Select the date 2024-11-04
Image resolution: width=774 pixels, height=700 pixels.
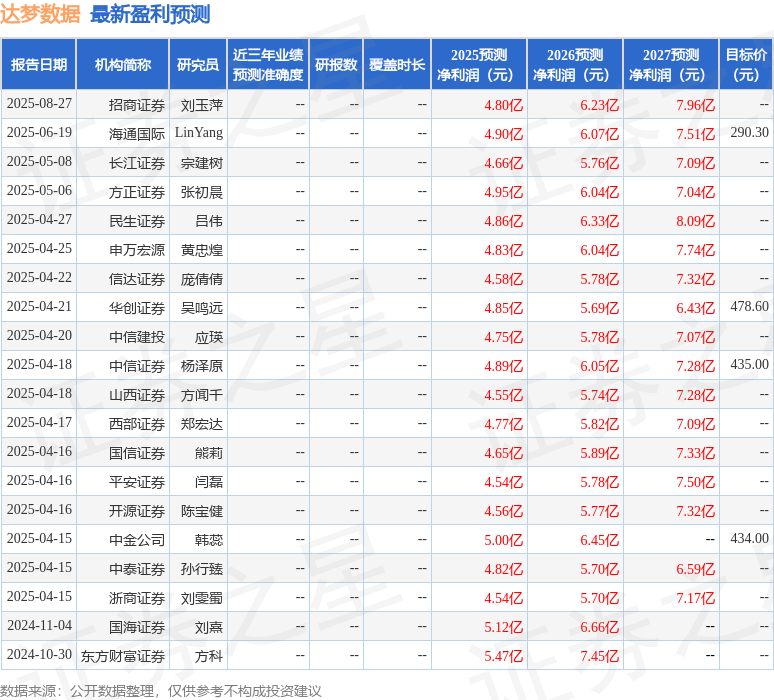(39, 625)
